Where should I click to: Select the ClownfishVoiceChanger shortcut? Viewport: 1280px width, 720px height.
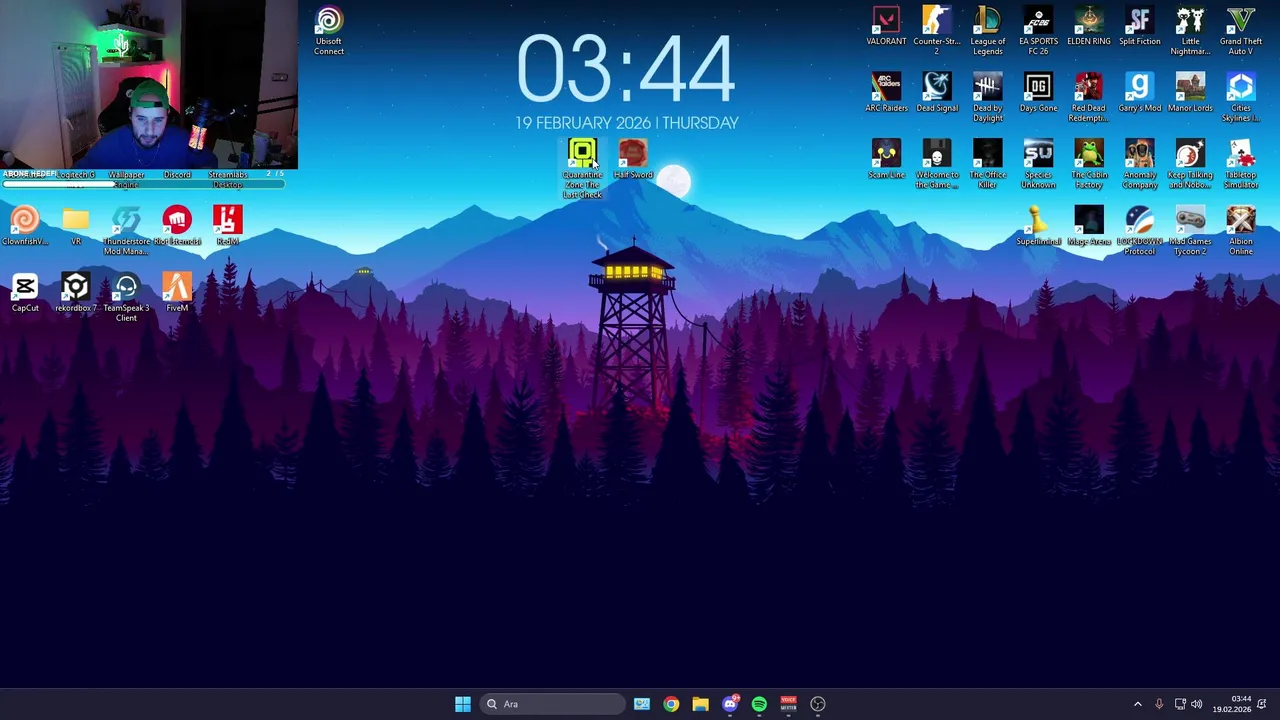coord(25,226)
